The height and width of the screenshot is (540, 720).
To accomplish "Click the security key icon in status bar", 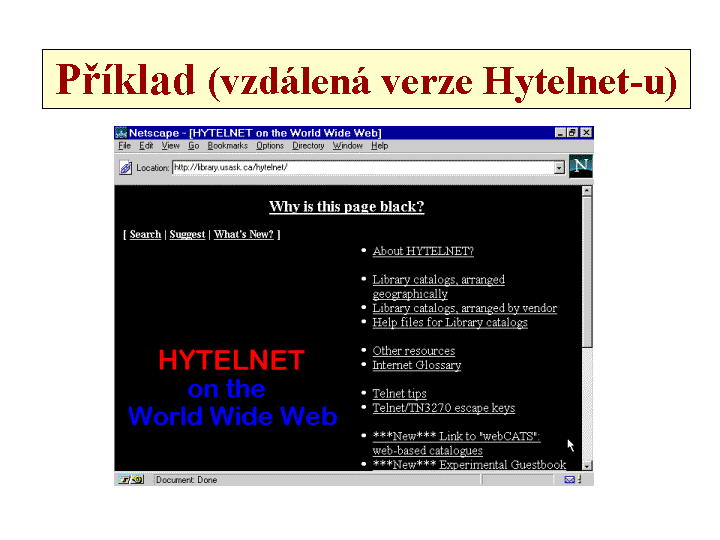I will click(x=131, y=480).
